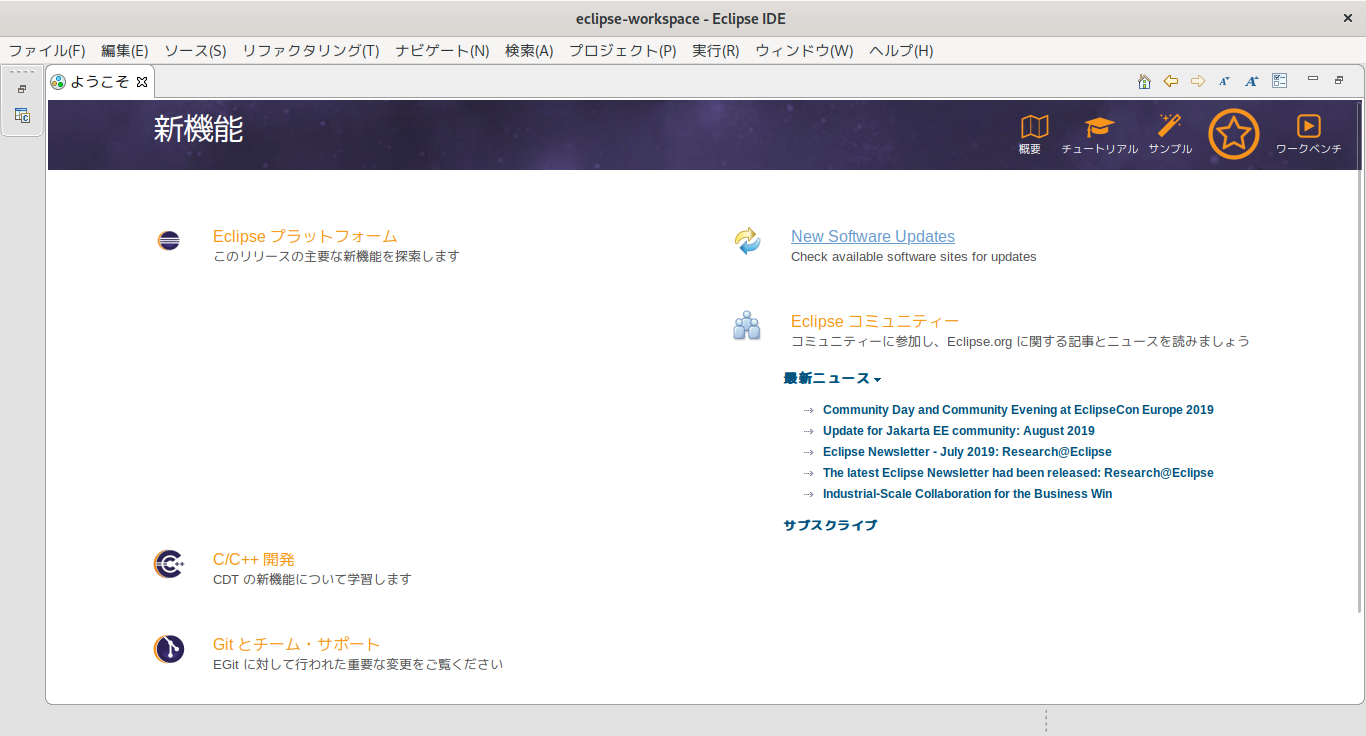This screenshot has height=736, width=1366.
Task: Open the ファイル(F) menu
Action: click(x=47, y=51)
